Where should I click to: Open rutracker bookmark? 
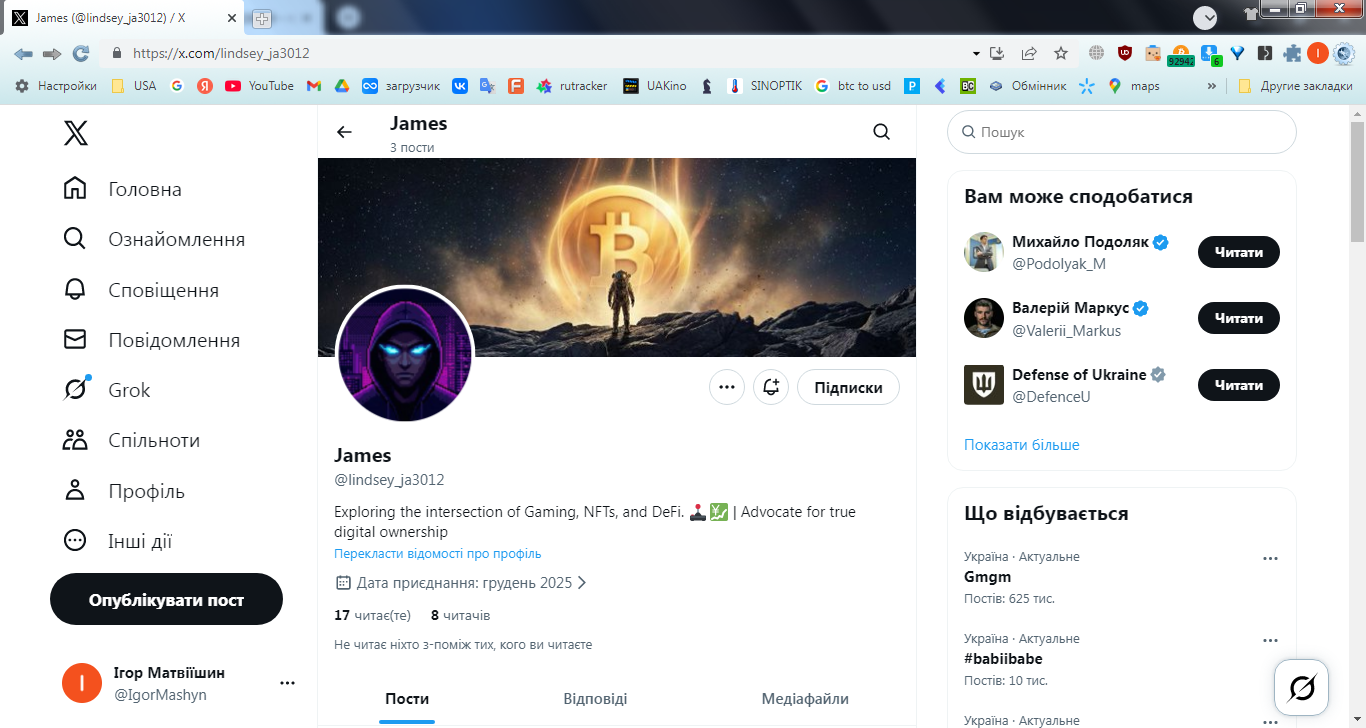tap(572, 86)
